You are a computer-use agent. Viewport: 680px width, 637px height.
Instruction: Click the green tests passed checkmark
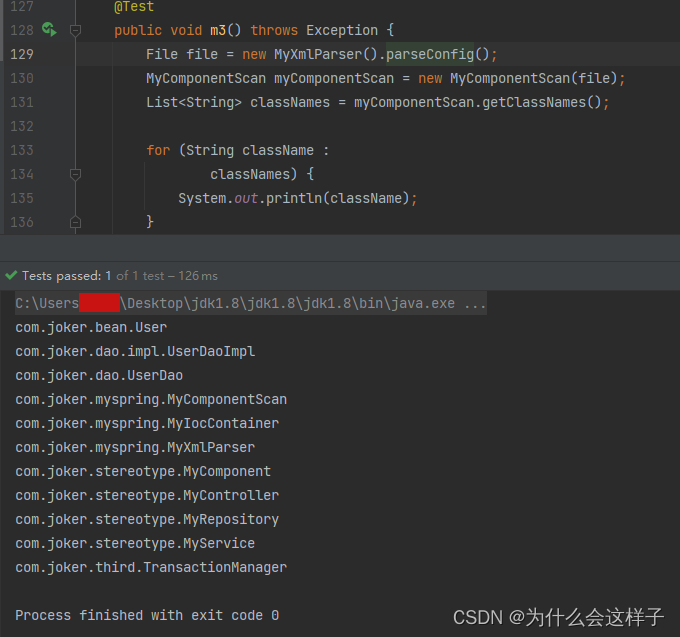pyautogui.click(x=11, y=275)
